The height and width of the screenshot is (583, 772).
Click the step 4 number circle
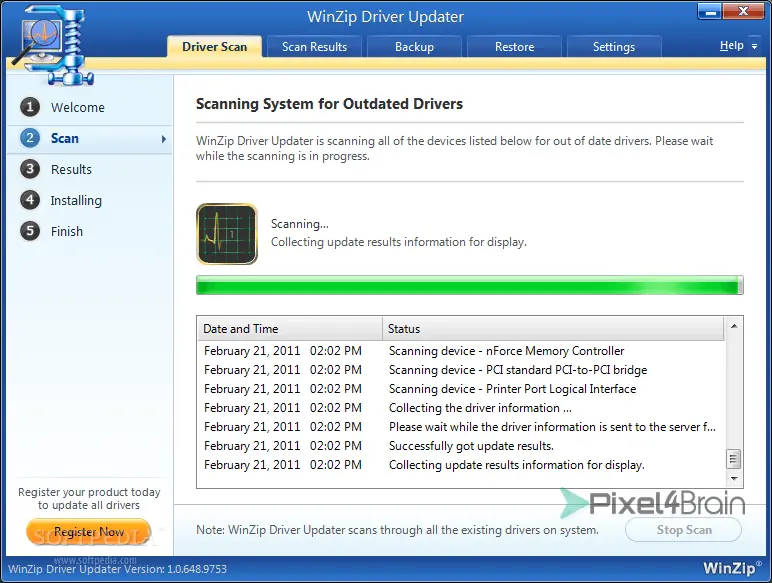click(x=30, y=200)
